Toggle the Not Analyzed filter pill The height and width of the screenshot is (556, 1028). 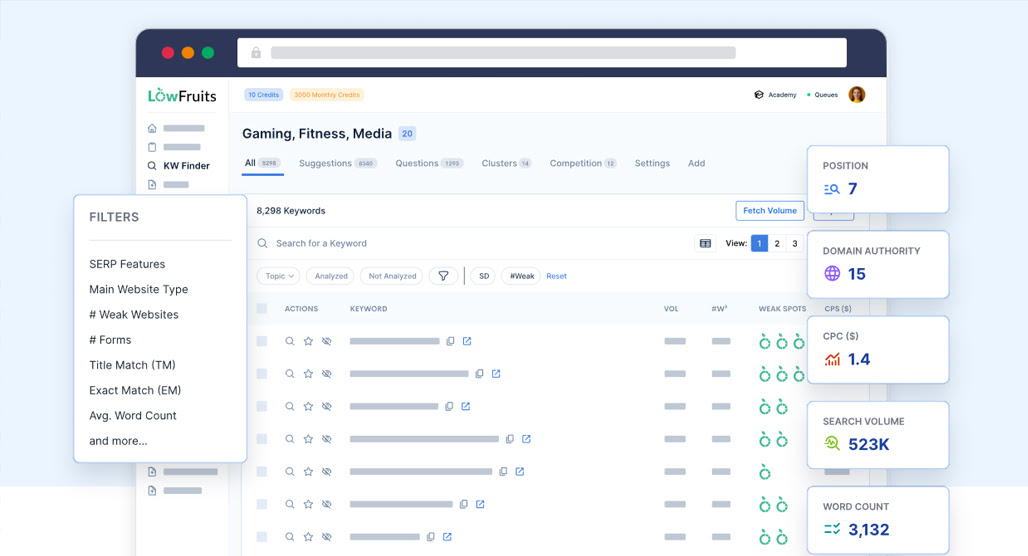pos(392,276)
